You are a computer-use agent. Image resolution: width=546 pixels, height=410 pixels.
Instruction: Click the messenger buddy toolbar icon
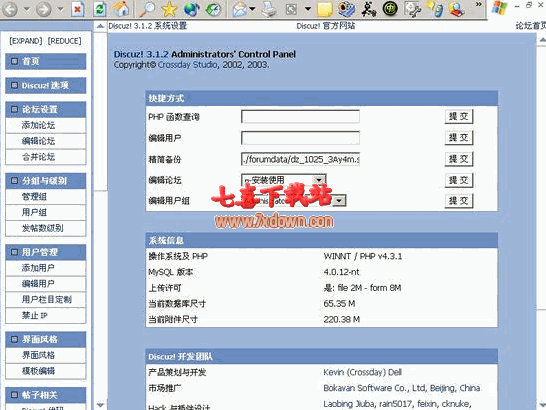(x=435, y=9)
